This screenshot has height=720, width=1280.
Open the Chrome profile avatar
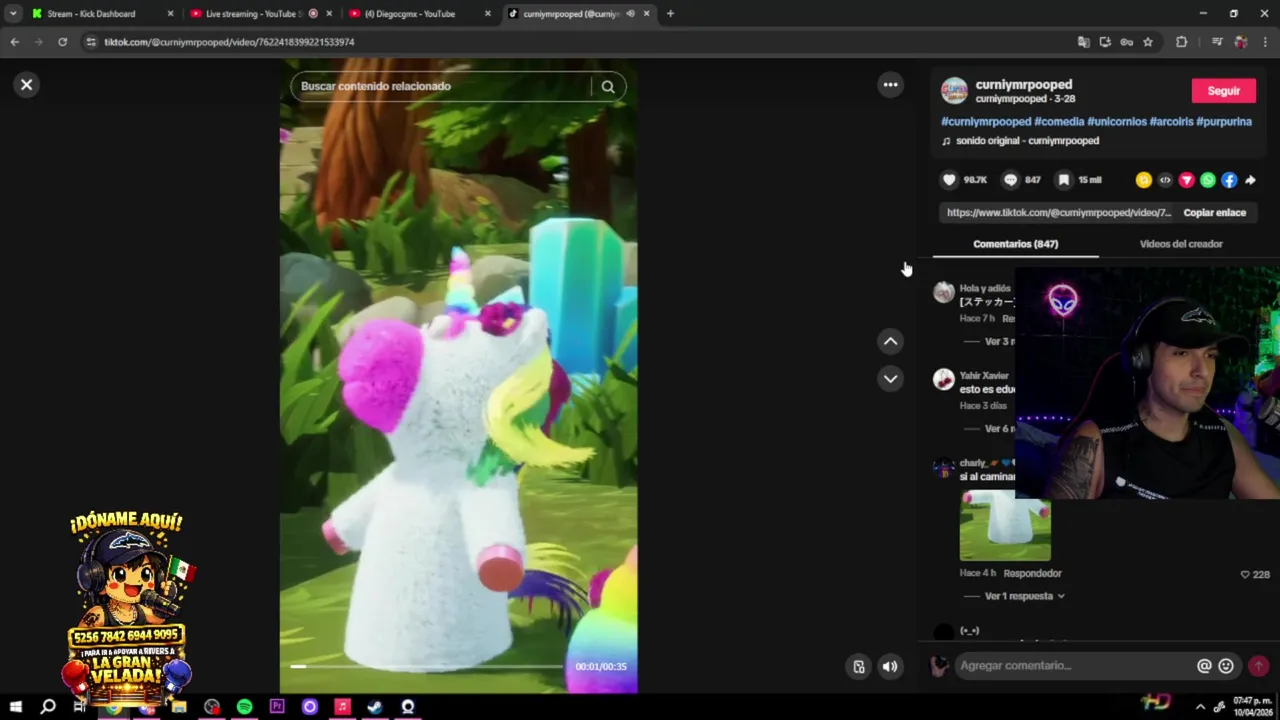tap(1241, 42)
